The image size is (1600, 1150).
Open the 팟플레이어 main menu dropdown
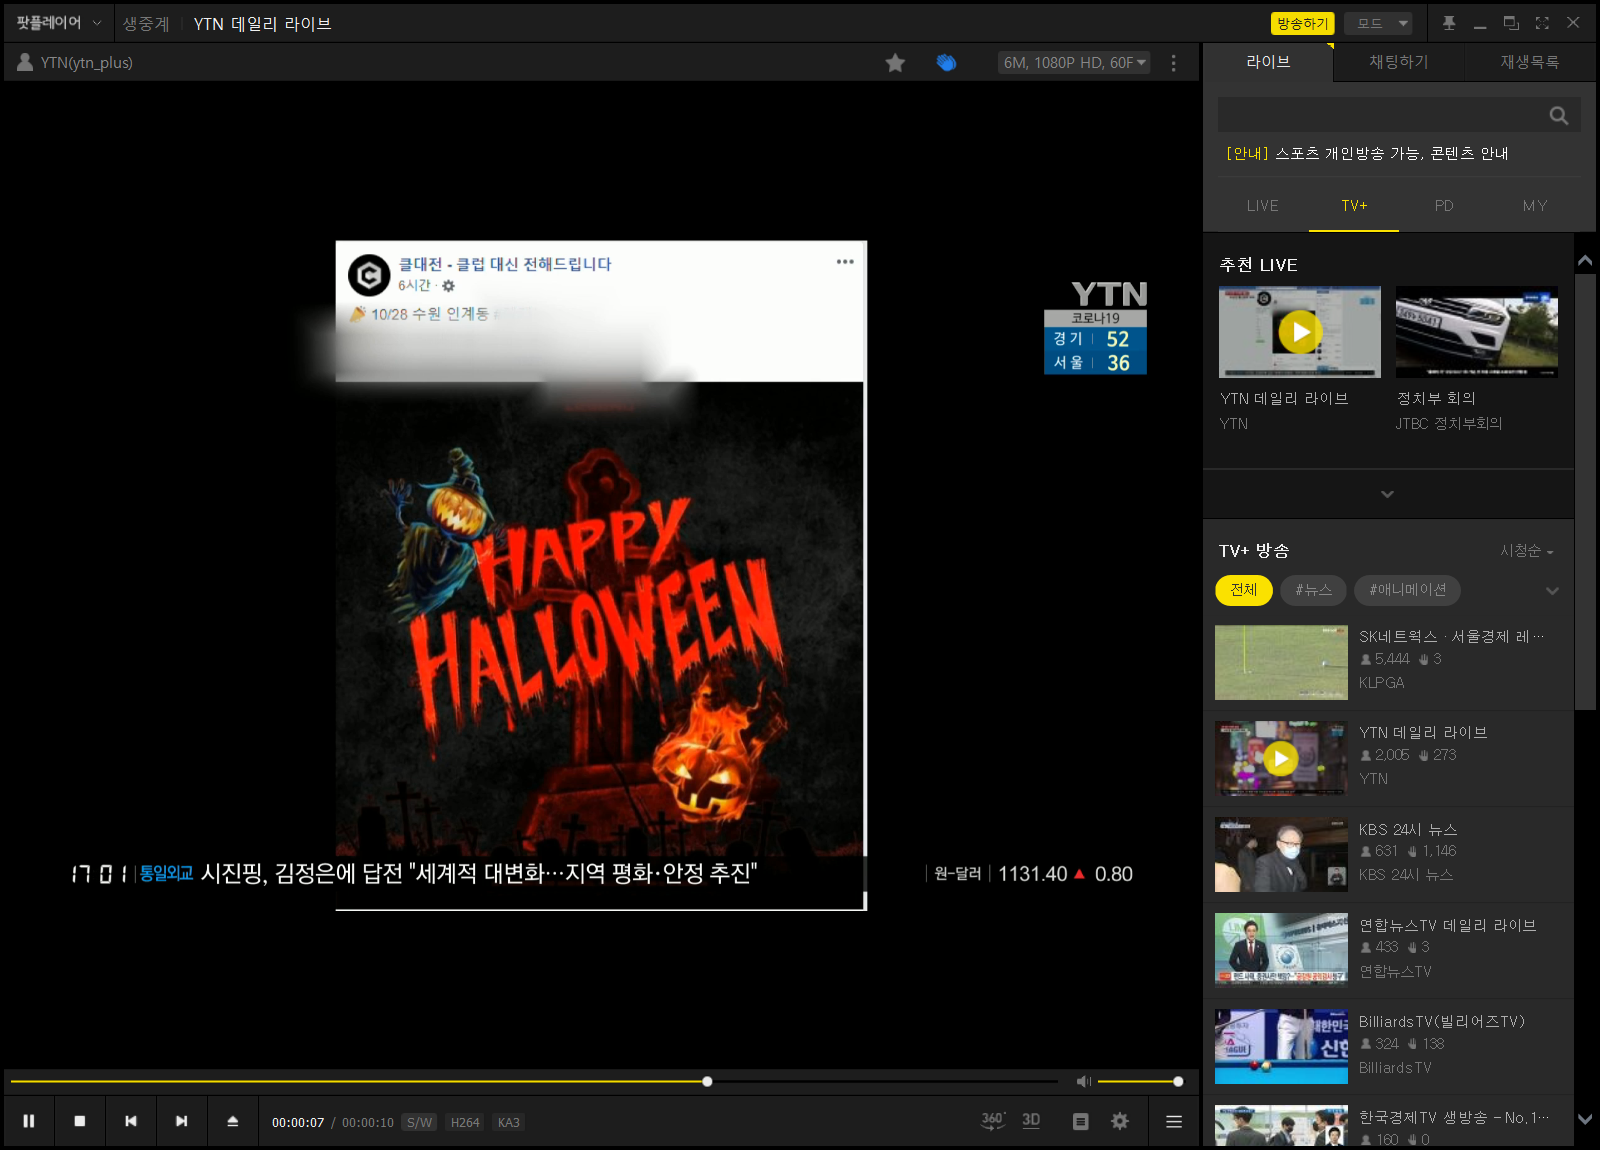[58, 23]
